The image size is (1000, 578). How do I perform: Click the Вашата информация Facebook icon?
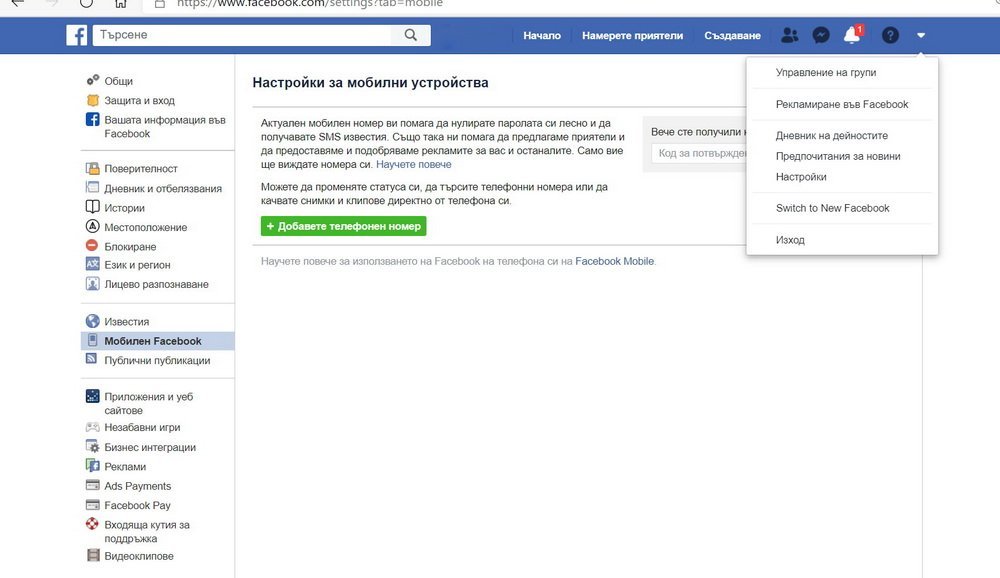[x=93, y=119]
